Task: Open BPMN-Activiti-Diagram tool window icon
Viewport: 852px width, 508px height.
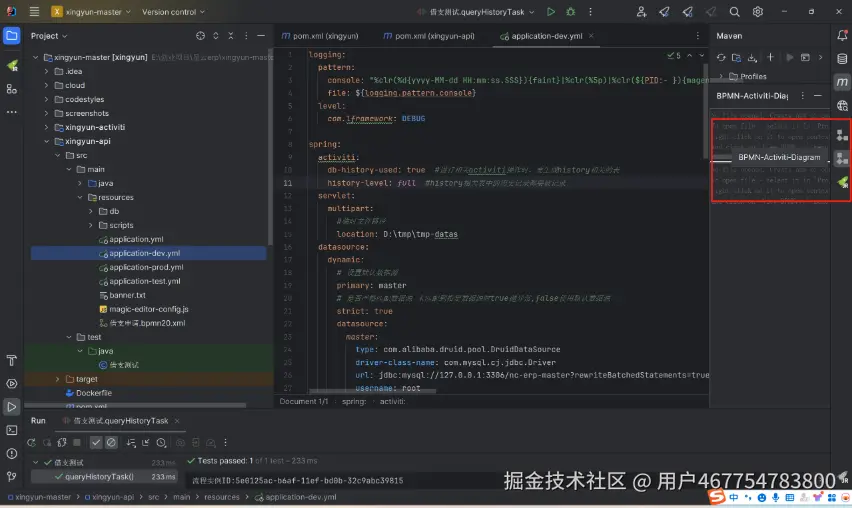Action: [x=842, y=158]
